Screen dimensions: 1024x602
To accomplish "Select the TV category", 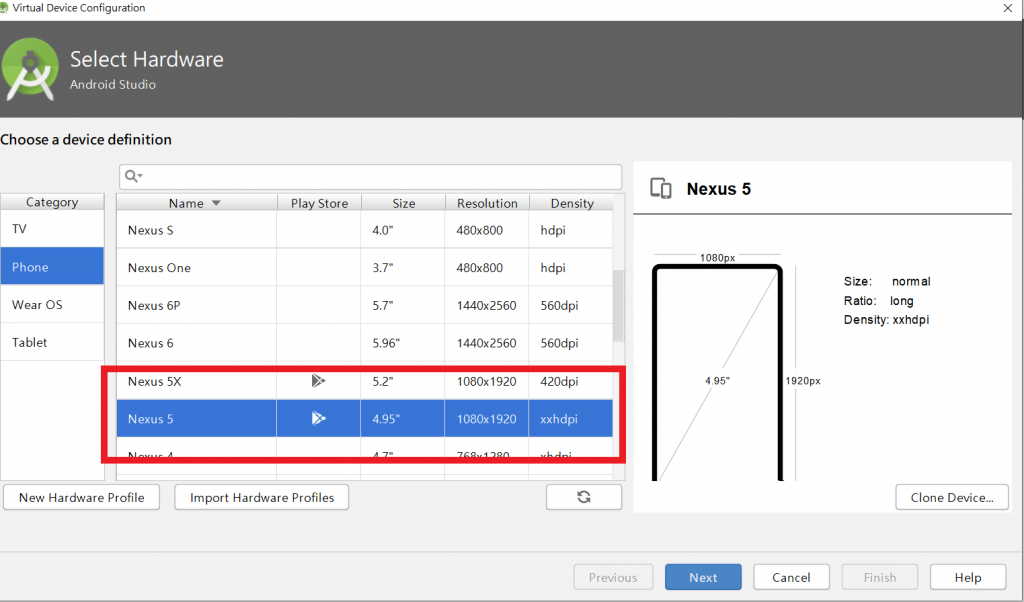I will point(52,229).
